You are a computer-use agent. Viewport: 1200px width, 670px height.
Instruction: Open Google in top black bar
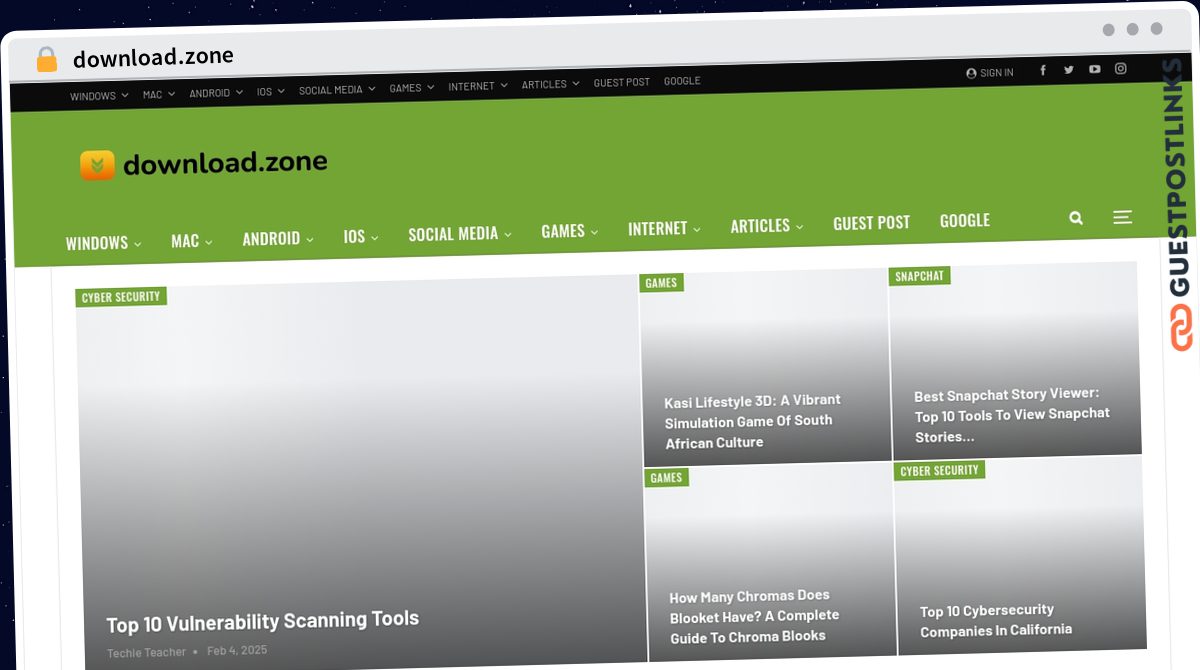pyautogui.click(x=682, y=81)
